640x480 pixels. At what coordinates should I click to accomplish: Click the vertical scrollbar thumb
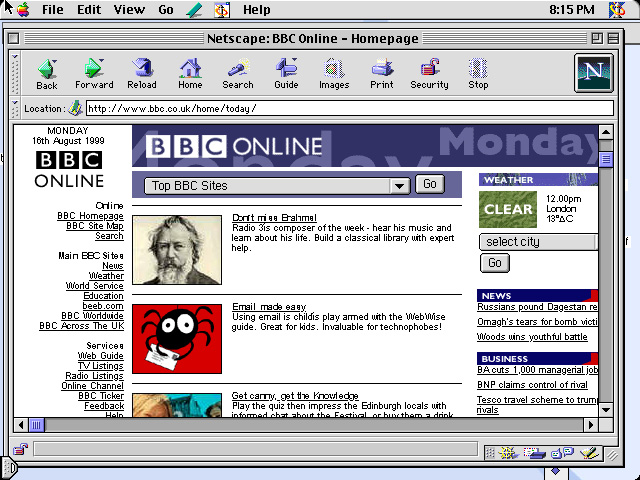(606, 159)
